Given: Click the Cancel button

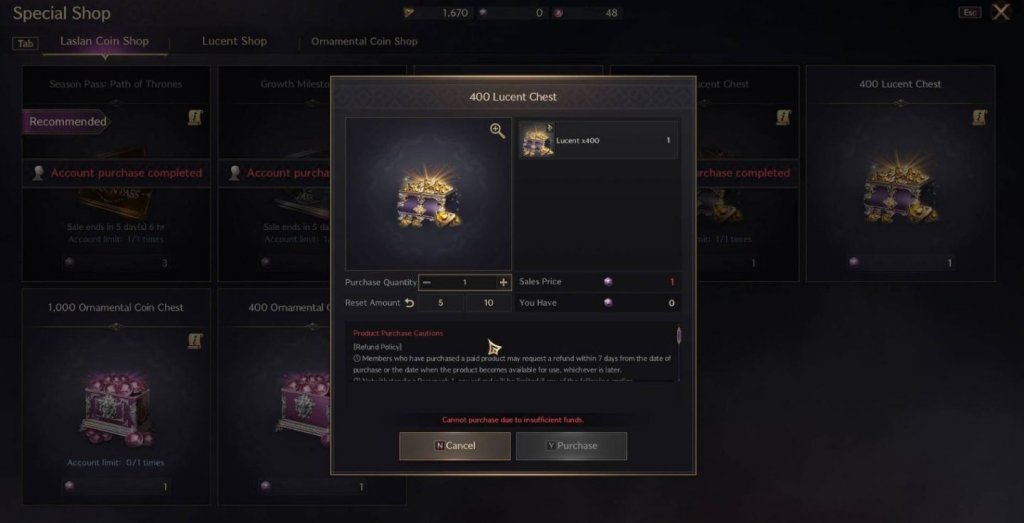Looking at the screenshot, I should click(455, 446).
